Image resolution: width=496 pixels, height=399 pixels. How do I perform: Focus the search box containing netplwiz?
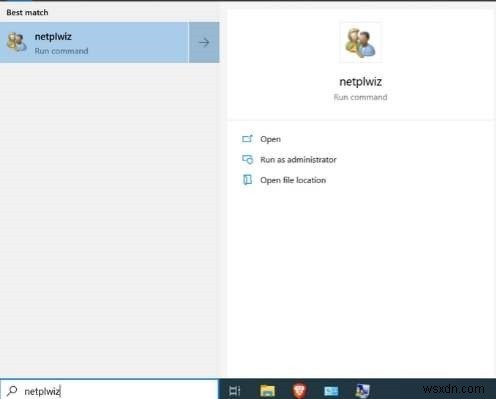(109, 390)
